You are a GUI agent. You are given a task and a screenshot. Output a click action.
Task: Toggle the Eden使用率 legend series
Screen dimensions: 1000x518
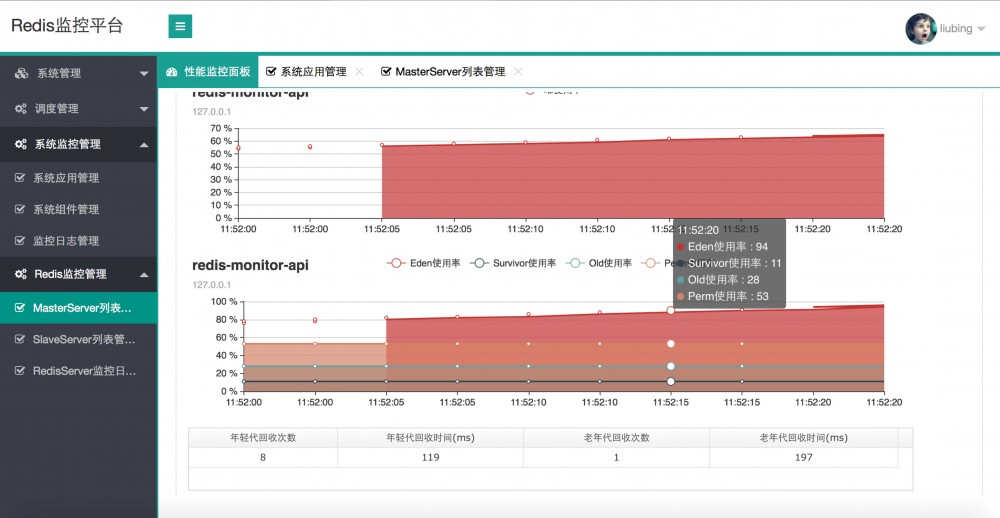click(x=423, y=263)
